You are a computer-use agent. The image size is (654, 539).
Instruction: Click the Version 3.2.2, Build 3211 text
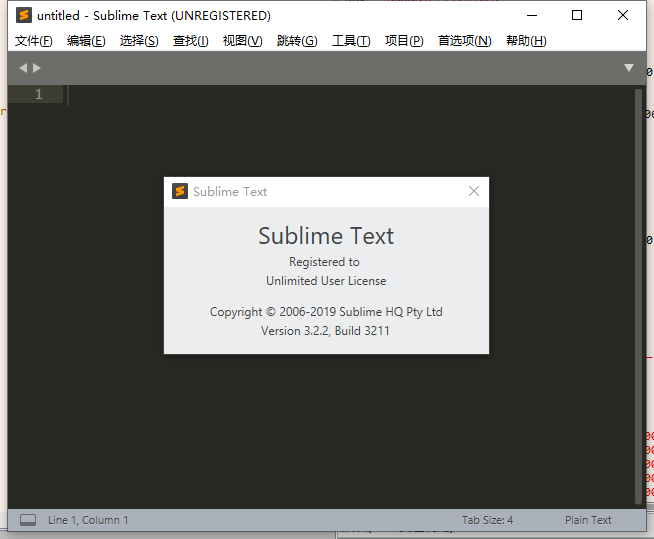pos(325,331)
